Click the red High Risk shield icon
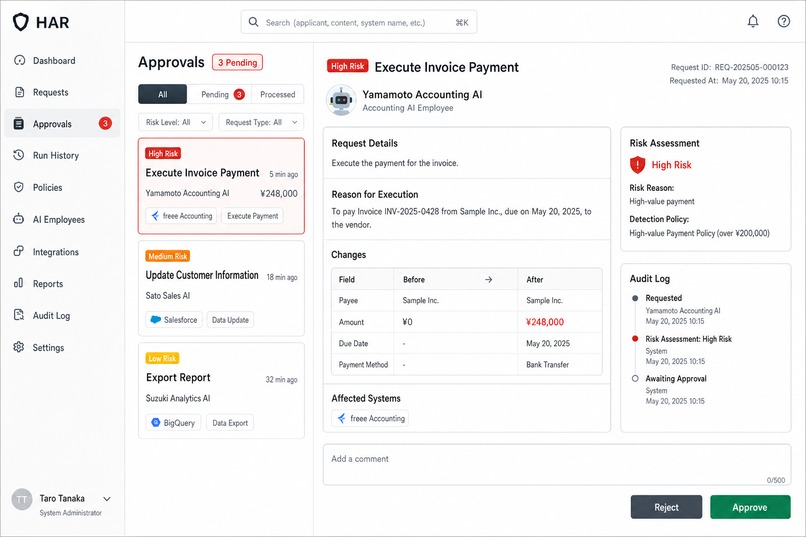 [637, 164]
